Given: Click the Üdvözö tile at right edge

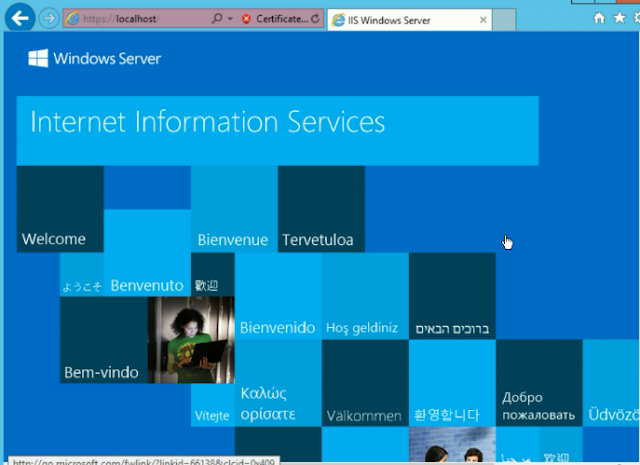Looking at the screenshot, I should (x=611, y=383).
